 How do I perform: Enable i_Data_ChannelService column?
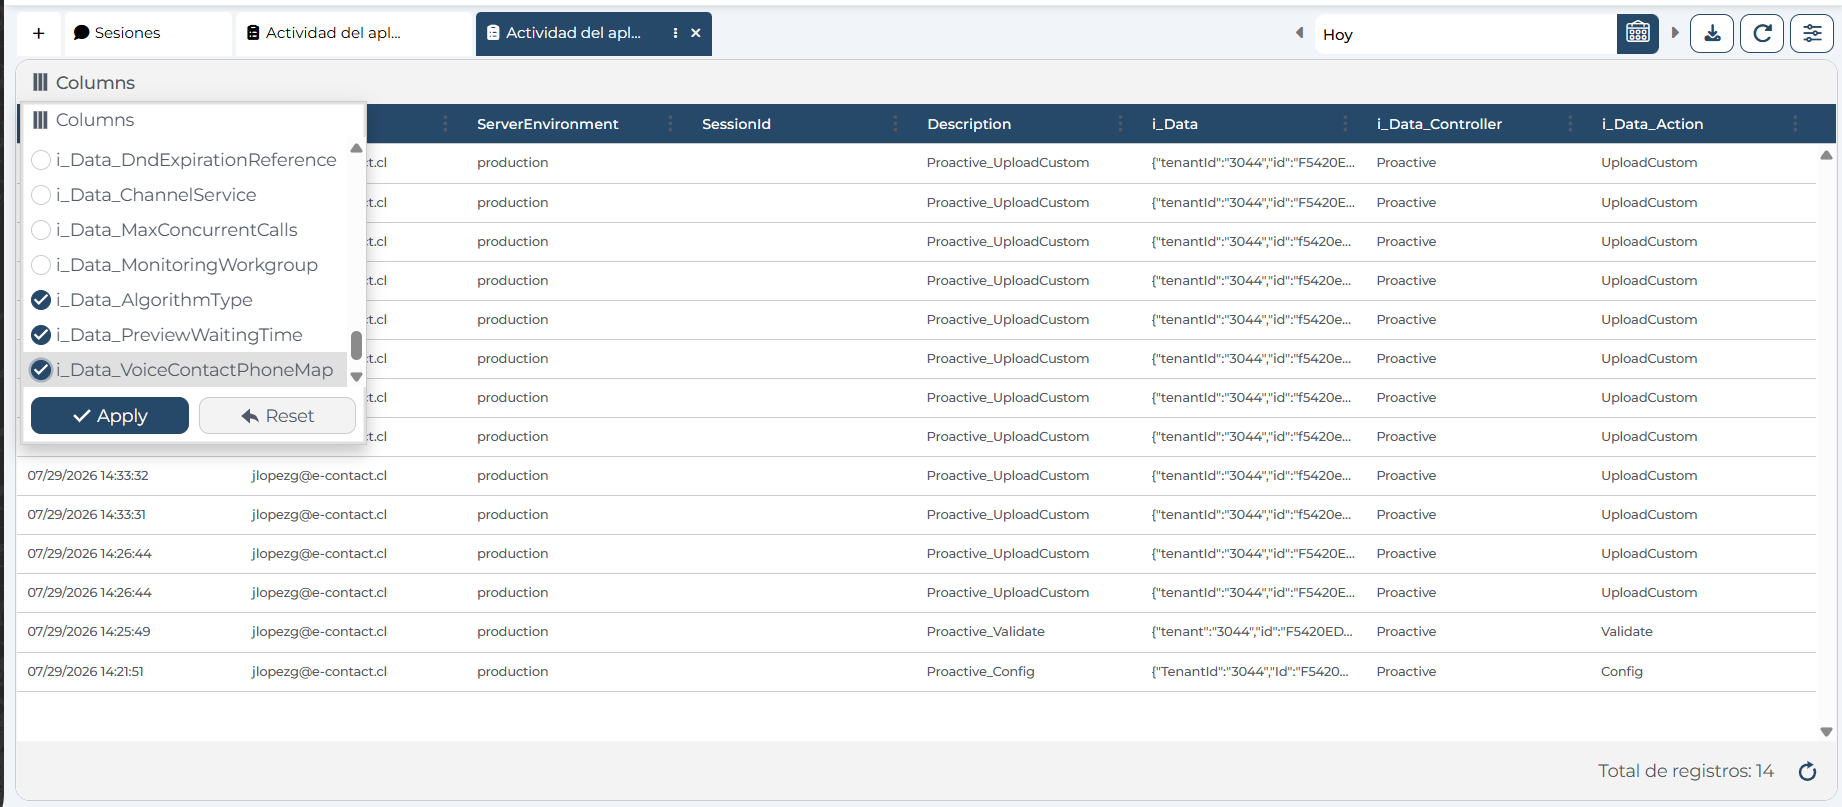[41, 195]
